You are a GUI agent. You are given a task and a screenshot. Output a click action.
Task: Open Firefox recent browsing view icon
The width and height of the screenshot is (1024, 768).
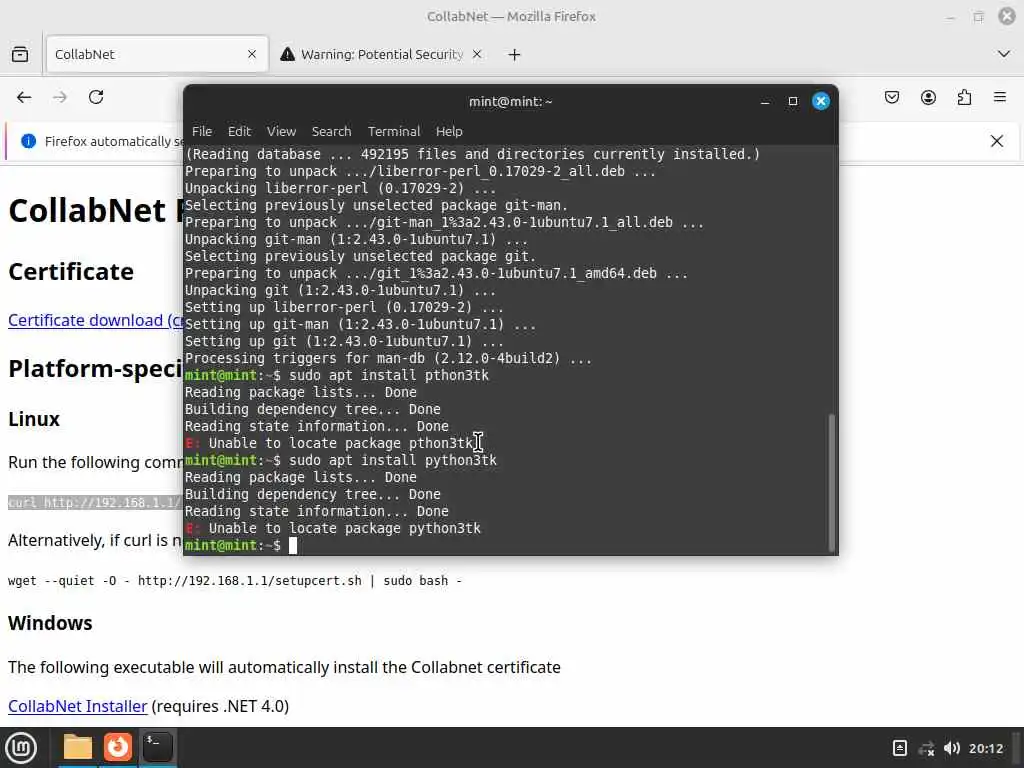click(20, 54)
